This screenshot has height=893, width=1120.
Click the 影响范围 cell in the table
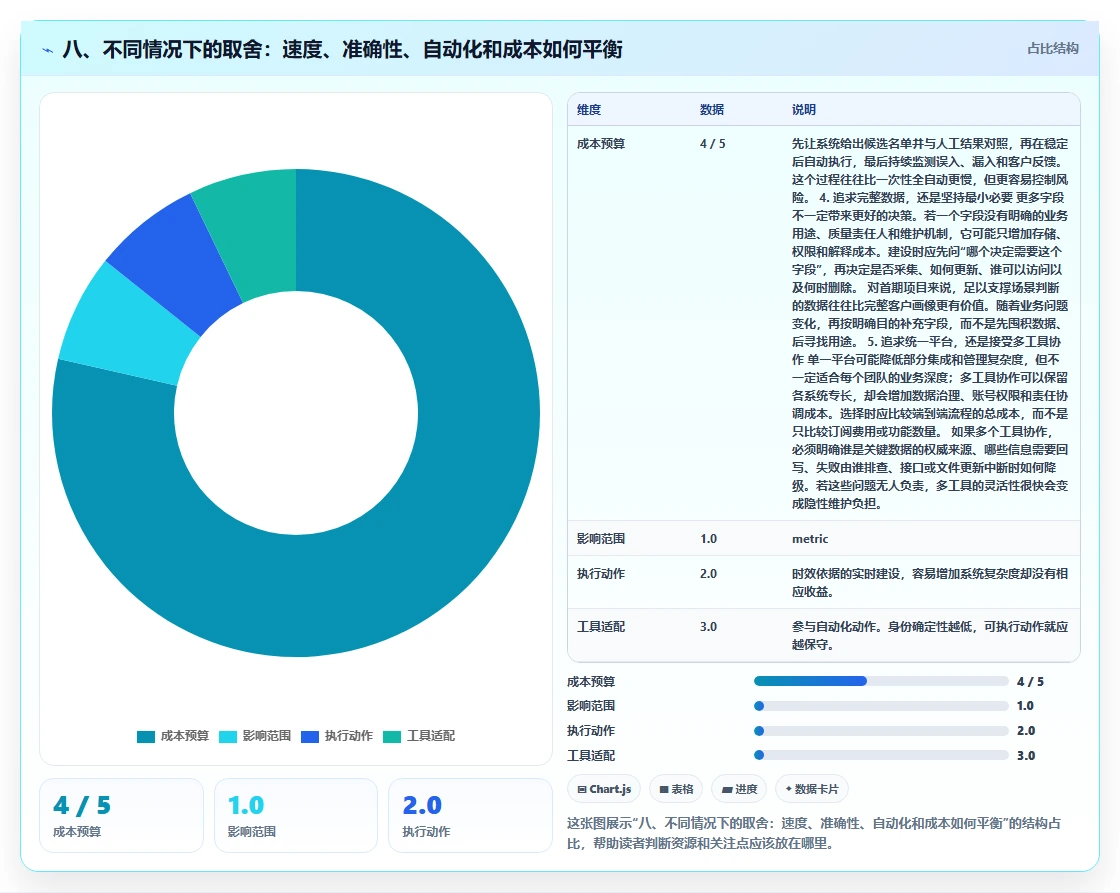601,539
